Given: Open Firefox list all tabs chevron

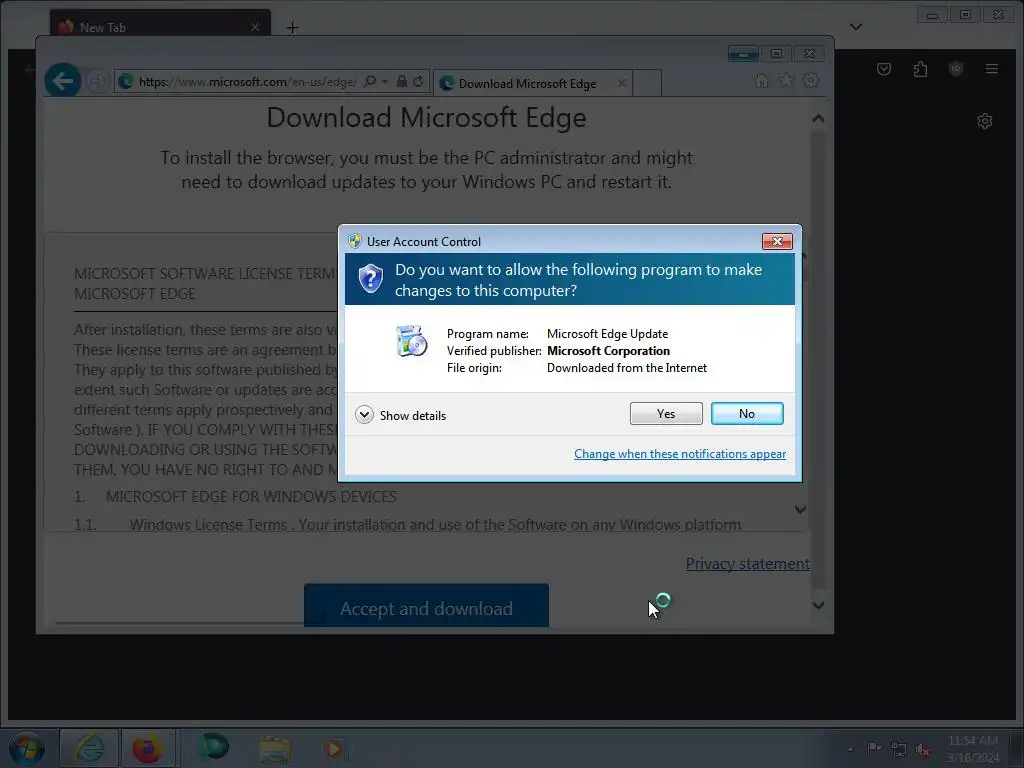Looking at the screenshot, I should point(856,27).
